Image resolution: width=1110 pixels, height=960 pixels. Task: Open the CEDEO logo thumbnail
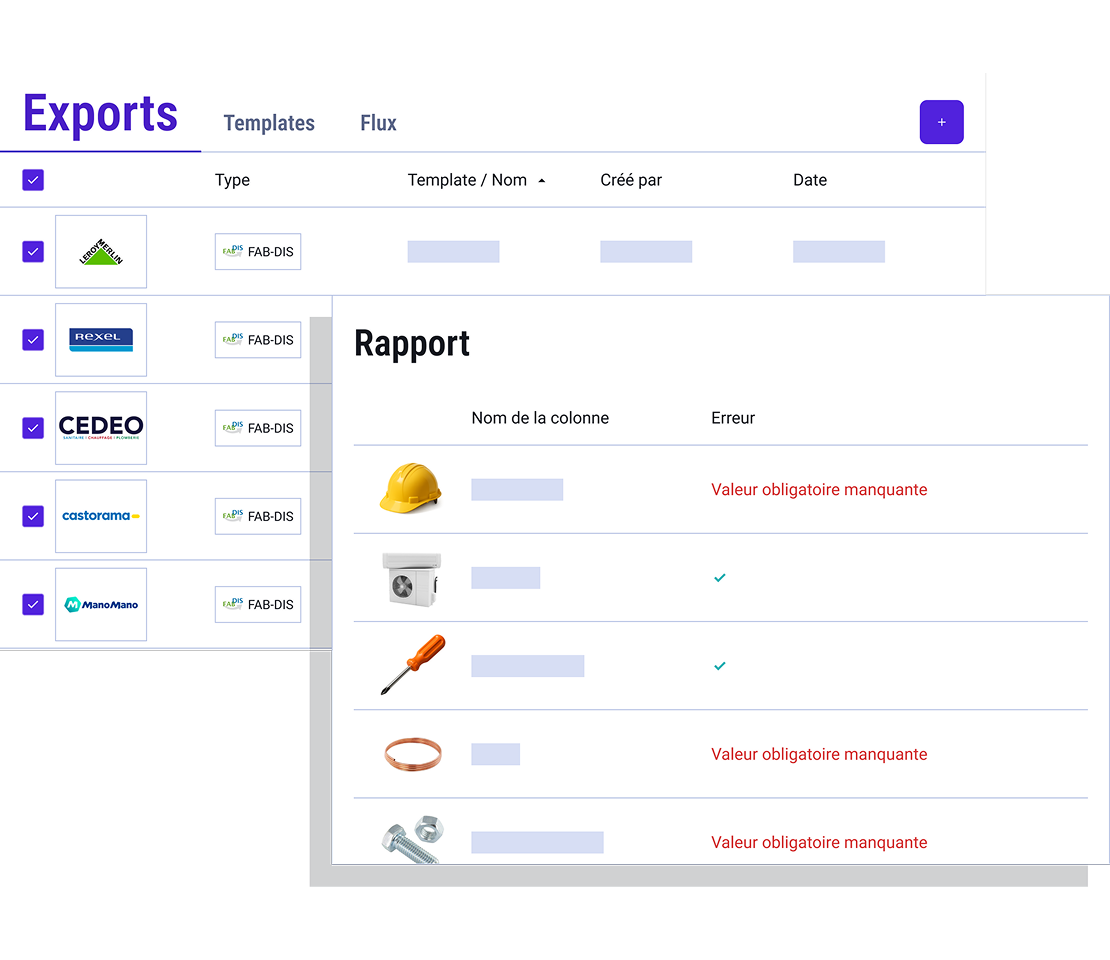[x=101, y=428]
